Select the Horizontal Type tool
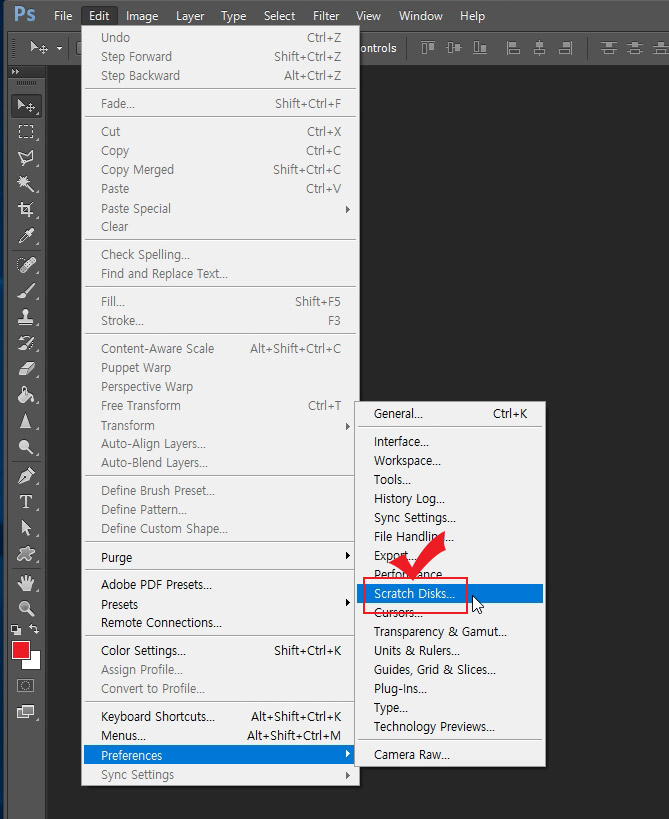Viewport: 669px width, 819px height. pyautogui.click(x=26, y=502)
